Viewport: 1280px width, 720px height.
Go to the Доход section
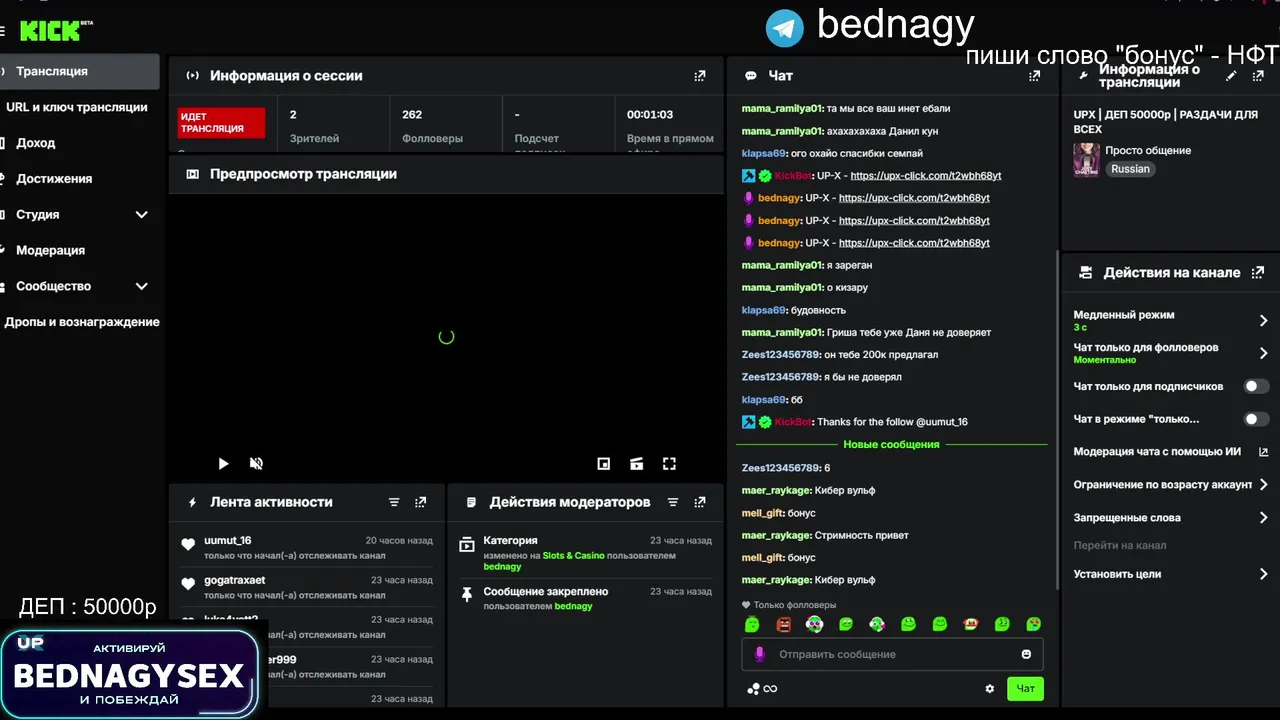pos(36,143)
